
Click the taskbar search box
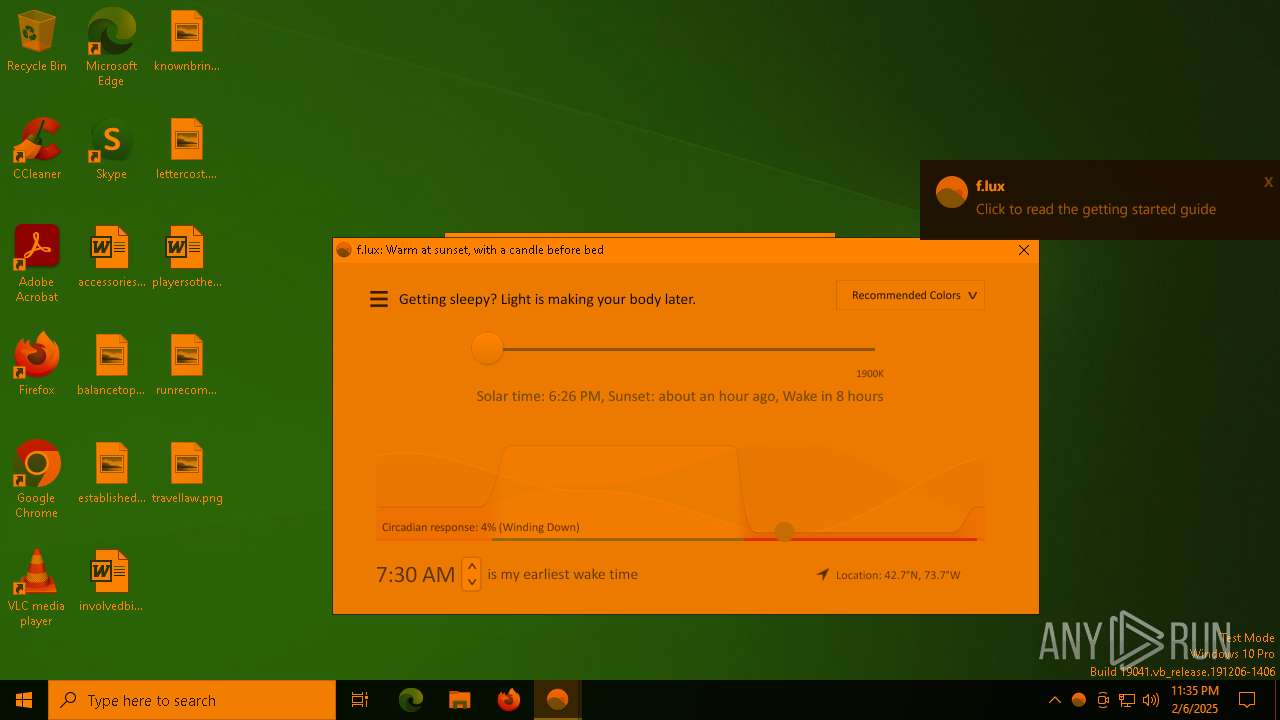point(192,700)
